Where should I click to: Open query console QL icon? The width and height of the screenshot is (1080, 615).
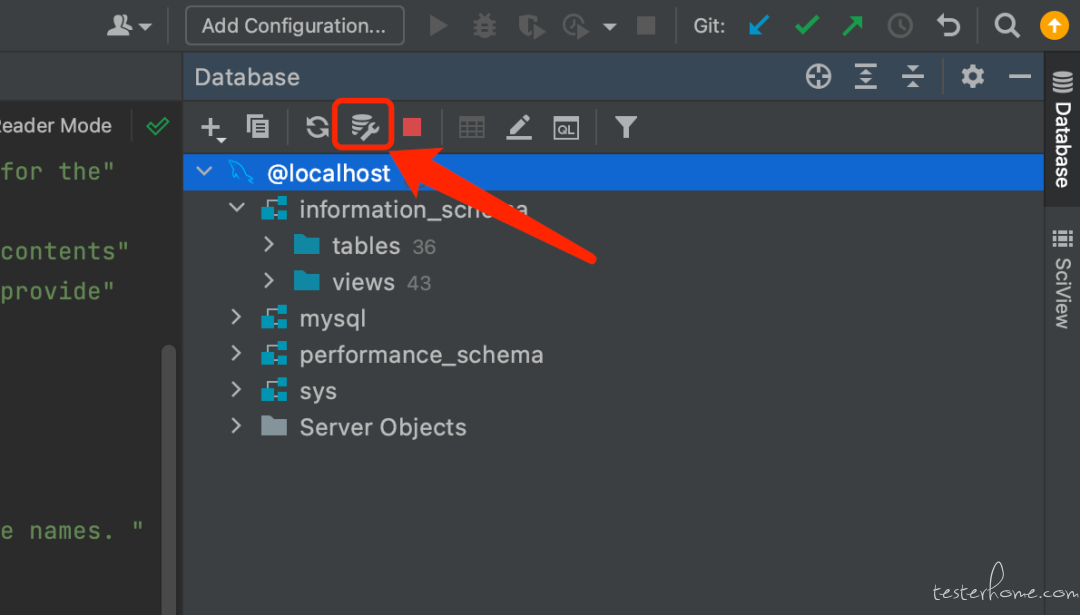point(565,128)
